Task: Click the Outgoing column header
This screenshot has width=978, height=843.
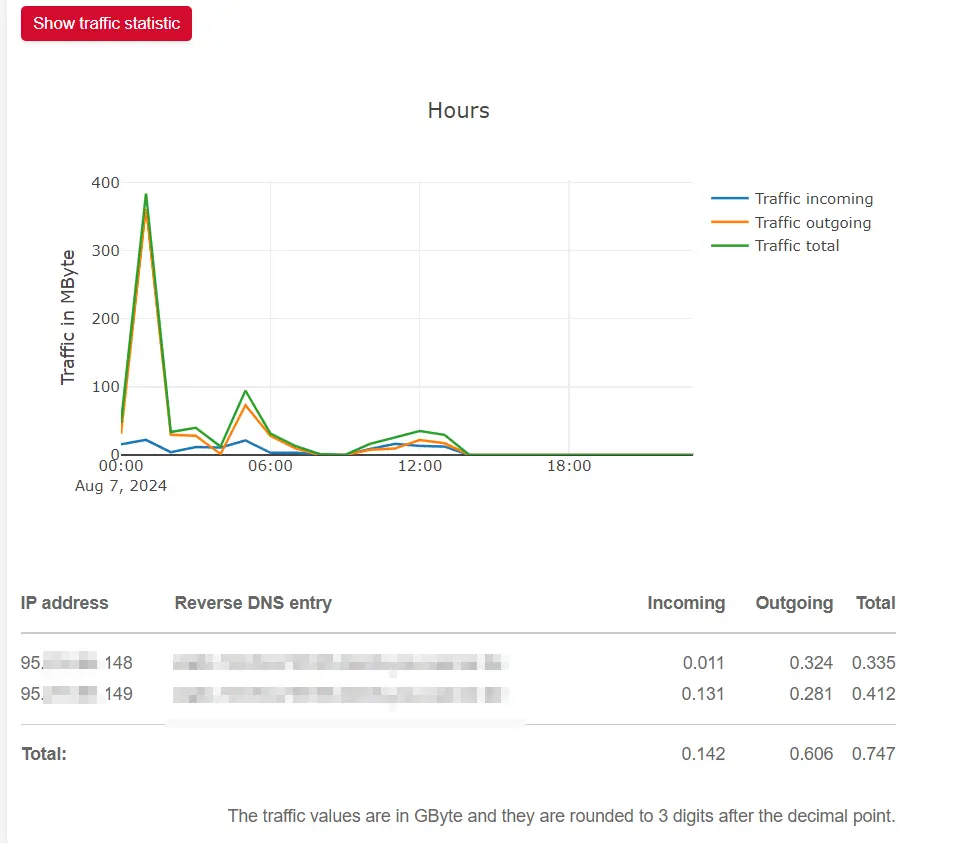Action: pyautogui.click(x=794, y=603)
